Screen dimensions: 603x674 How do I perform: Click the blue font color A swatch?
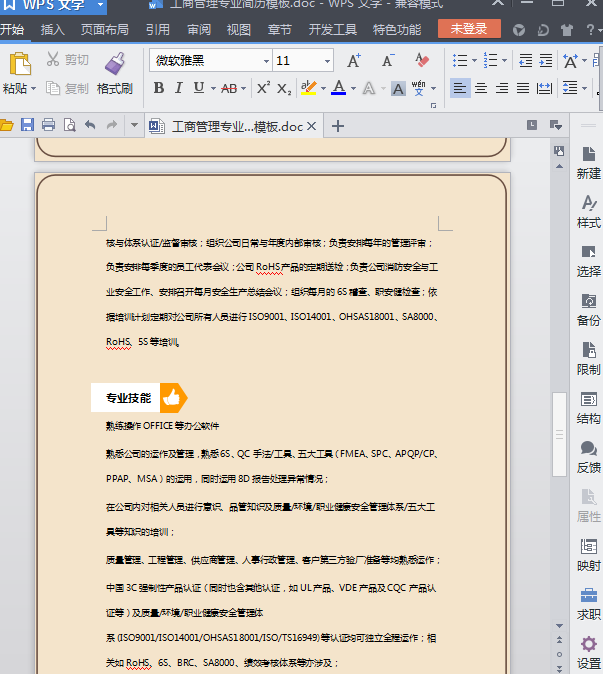(x=339, y=88)
